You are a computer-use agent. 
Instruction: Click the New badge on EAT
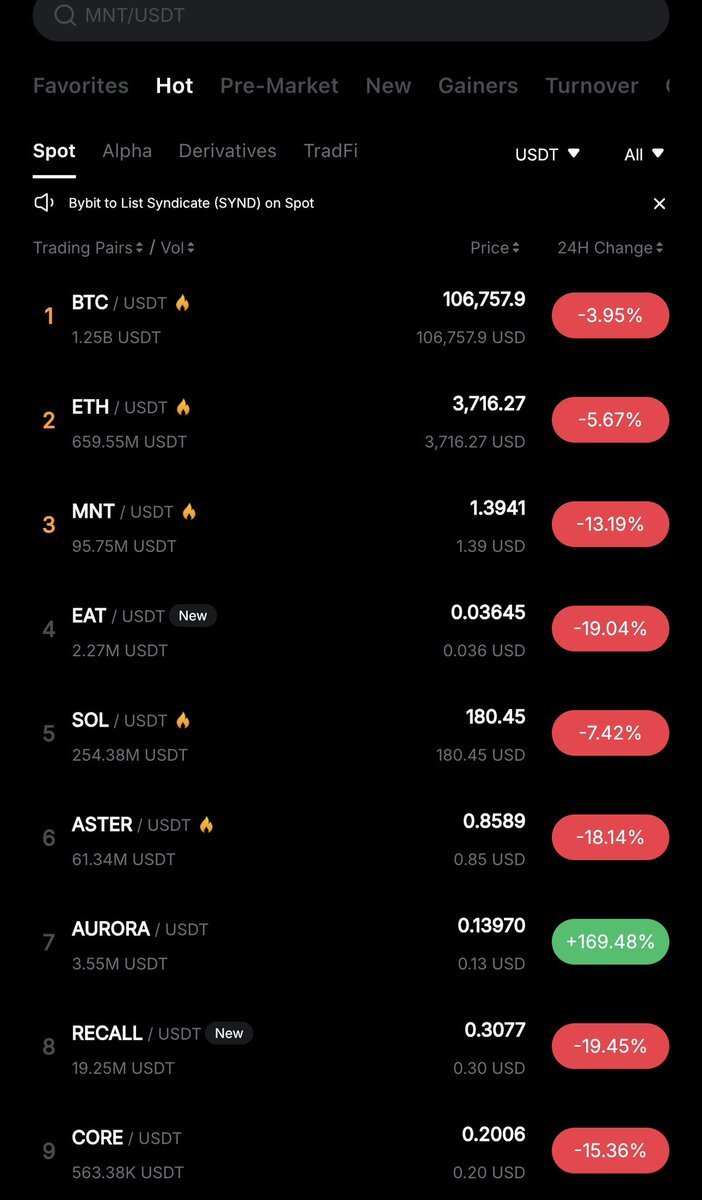[x=193, y=616]
